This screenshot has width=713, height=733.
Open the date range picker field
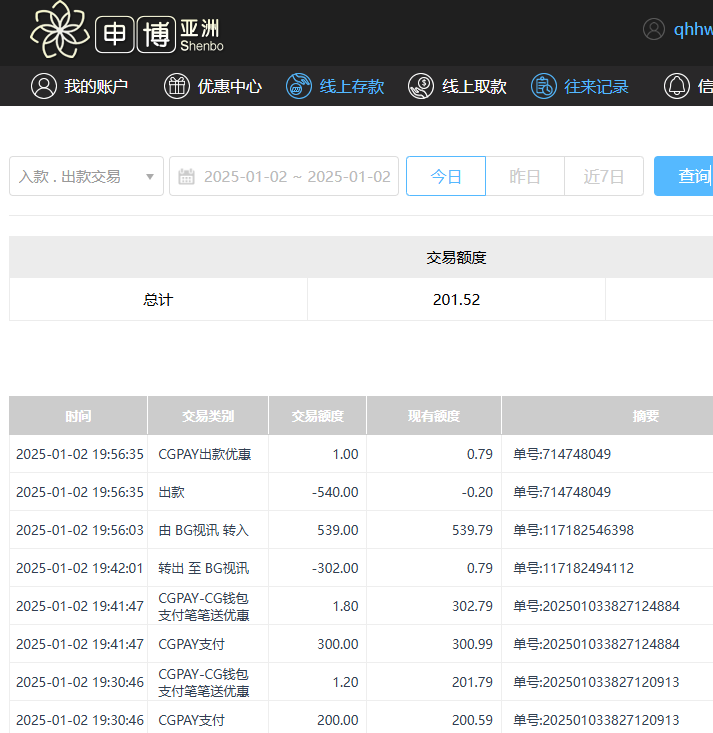coord(296,176)
